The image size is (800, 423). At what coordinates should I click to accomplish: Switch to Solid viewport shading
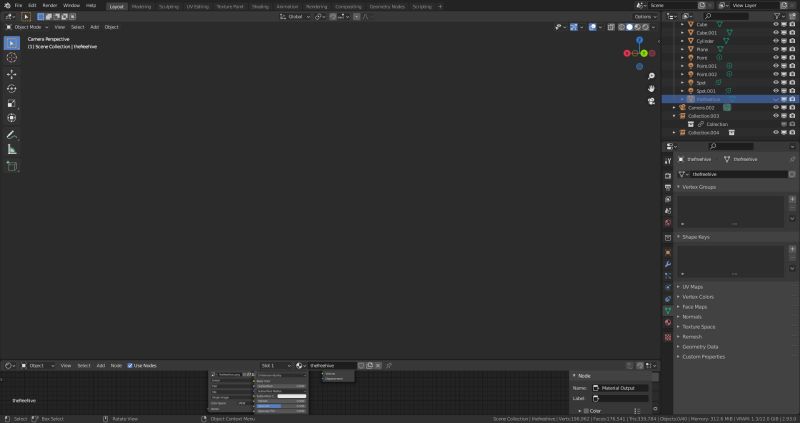(630, 27)
